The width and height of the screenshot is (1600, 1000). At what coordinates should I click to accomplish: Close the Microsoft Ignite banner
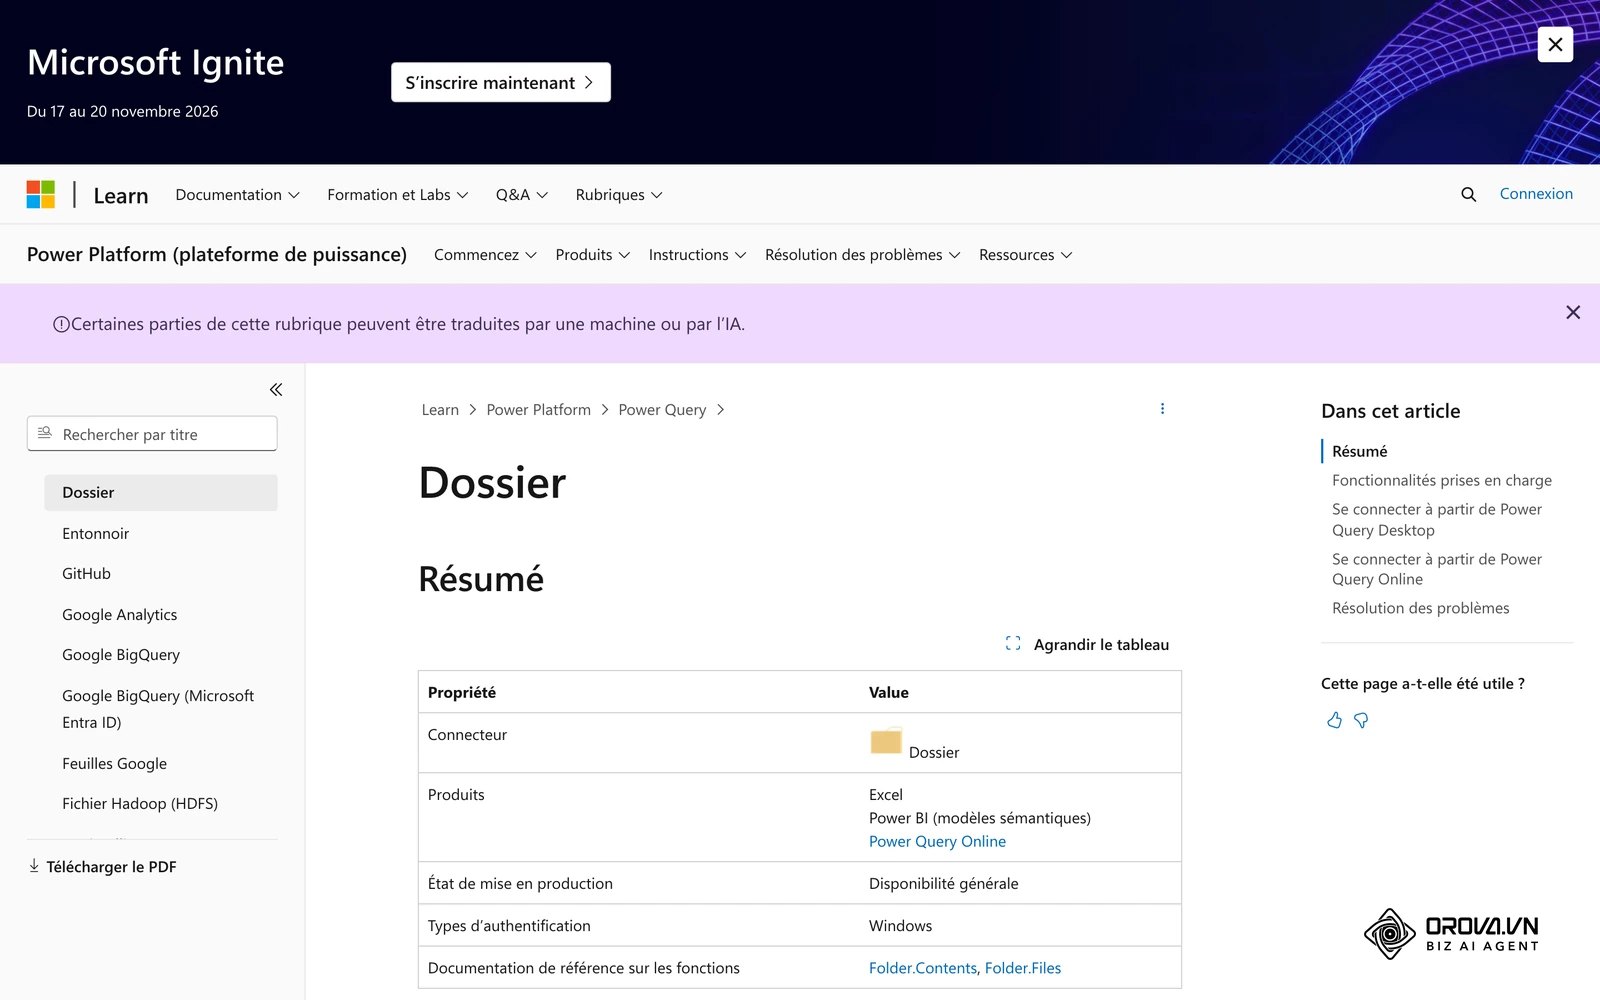pos(1555,44)
